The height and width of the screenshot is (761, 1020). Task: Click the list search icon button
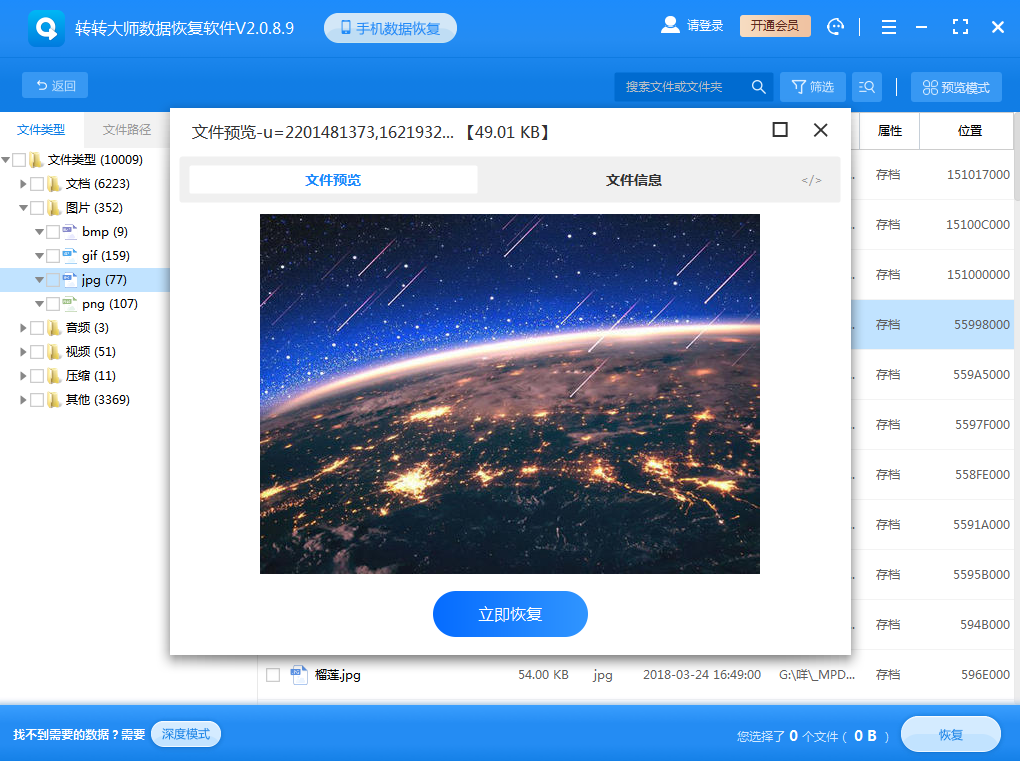coord(866,87)
